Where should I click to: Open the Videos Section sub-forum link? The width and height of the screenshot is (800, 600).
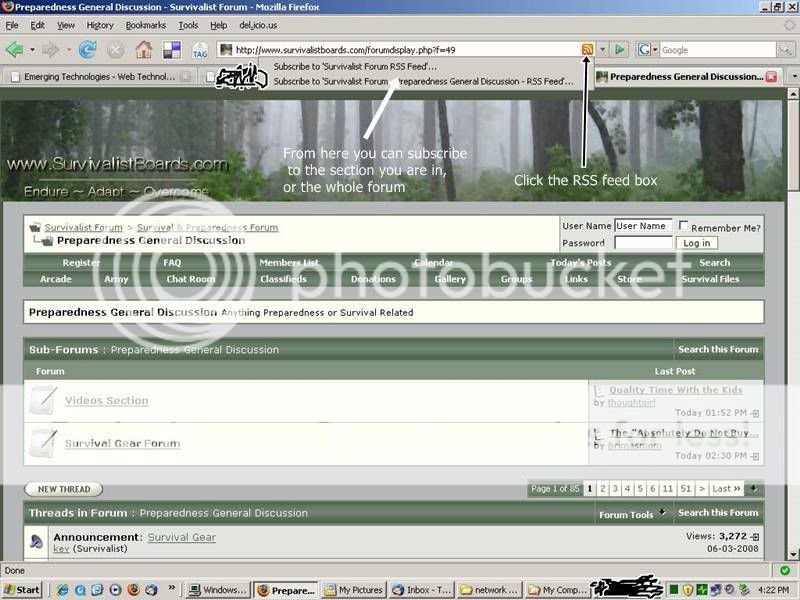pos(107,401)
